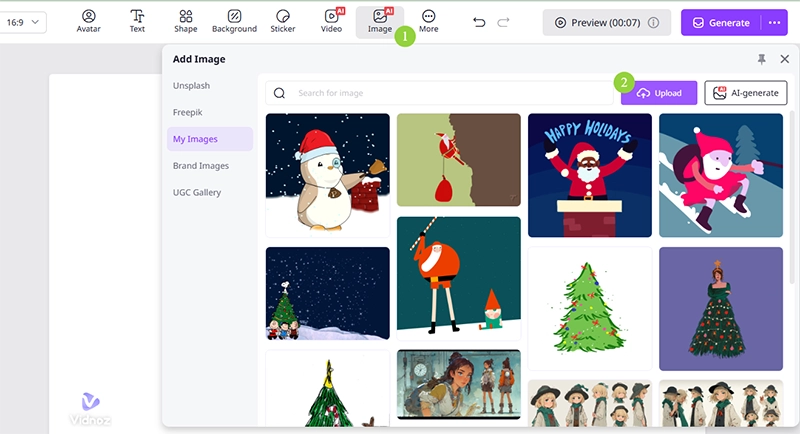Select the My Images tab
Image resolution: width=800 pixels, height=434 pixels.
coord(210,139)
